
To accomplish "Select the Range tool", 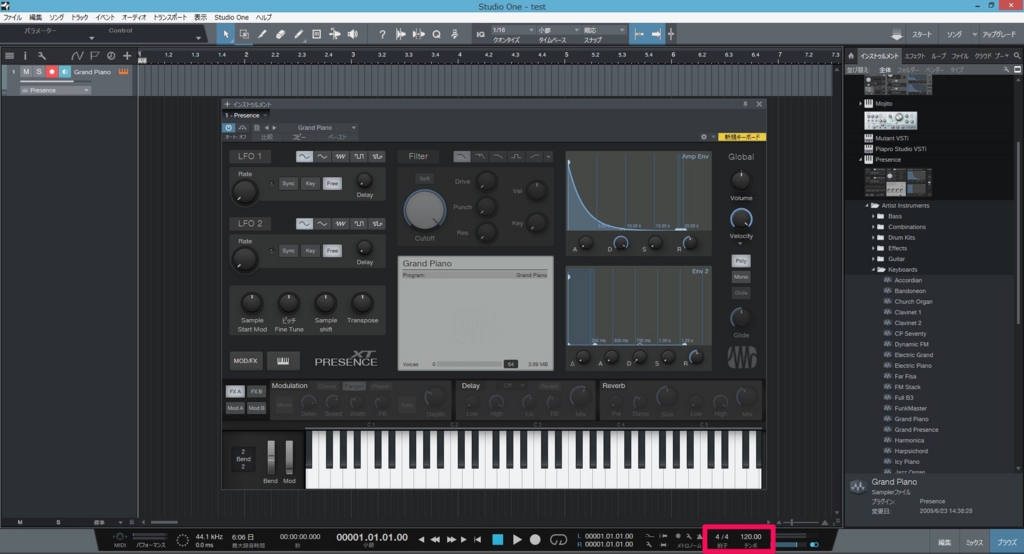I will click(244, 35).
